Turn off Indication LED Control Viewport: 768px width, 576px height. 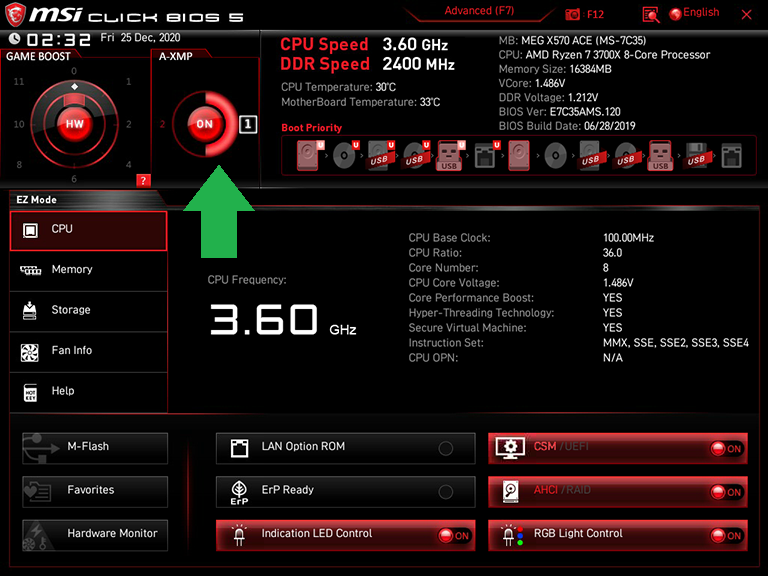coord(454,536)
